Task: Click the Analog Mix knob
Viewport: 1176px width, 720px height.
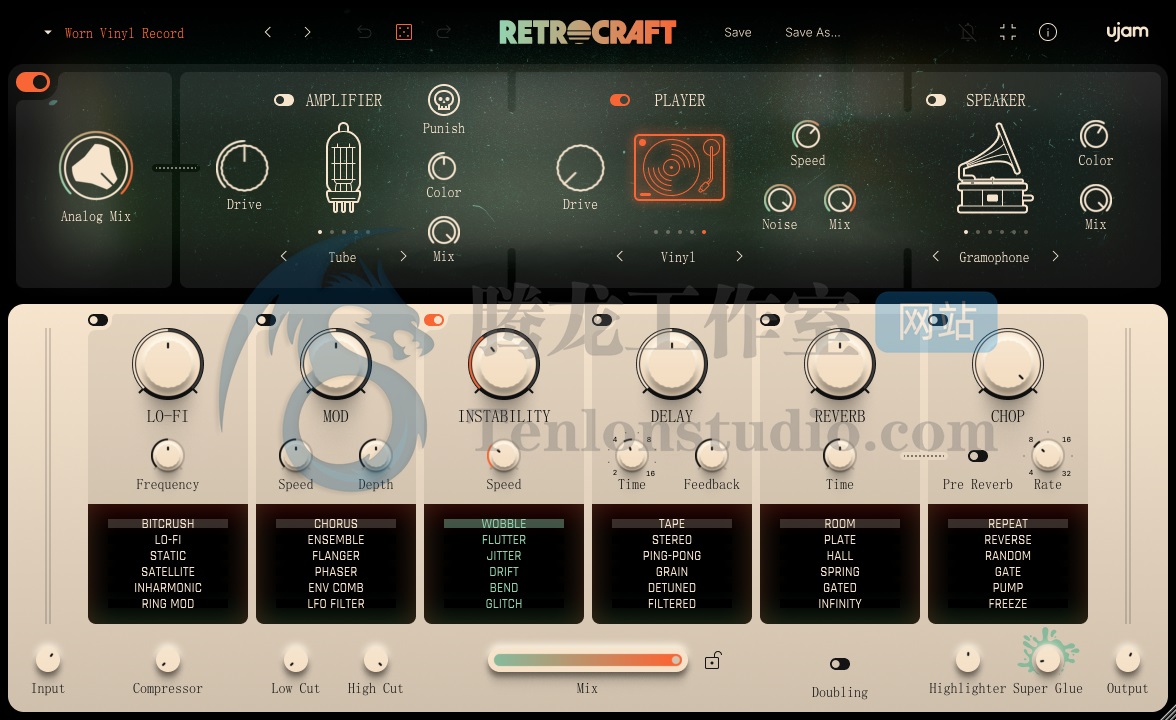Action: [96, 168]
